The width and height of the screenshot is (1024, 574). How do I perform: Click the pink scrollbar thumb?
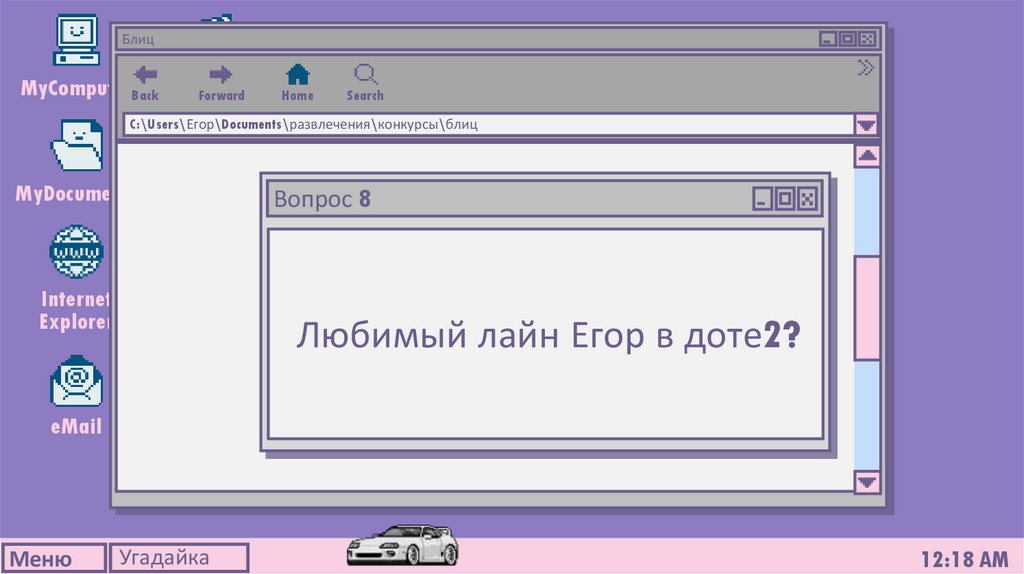867,308
